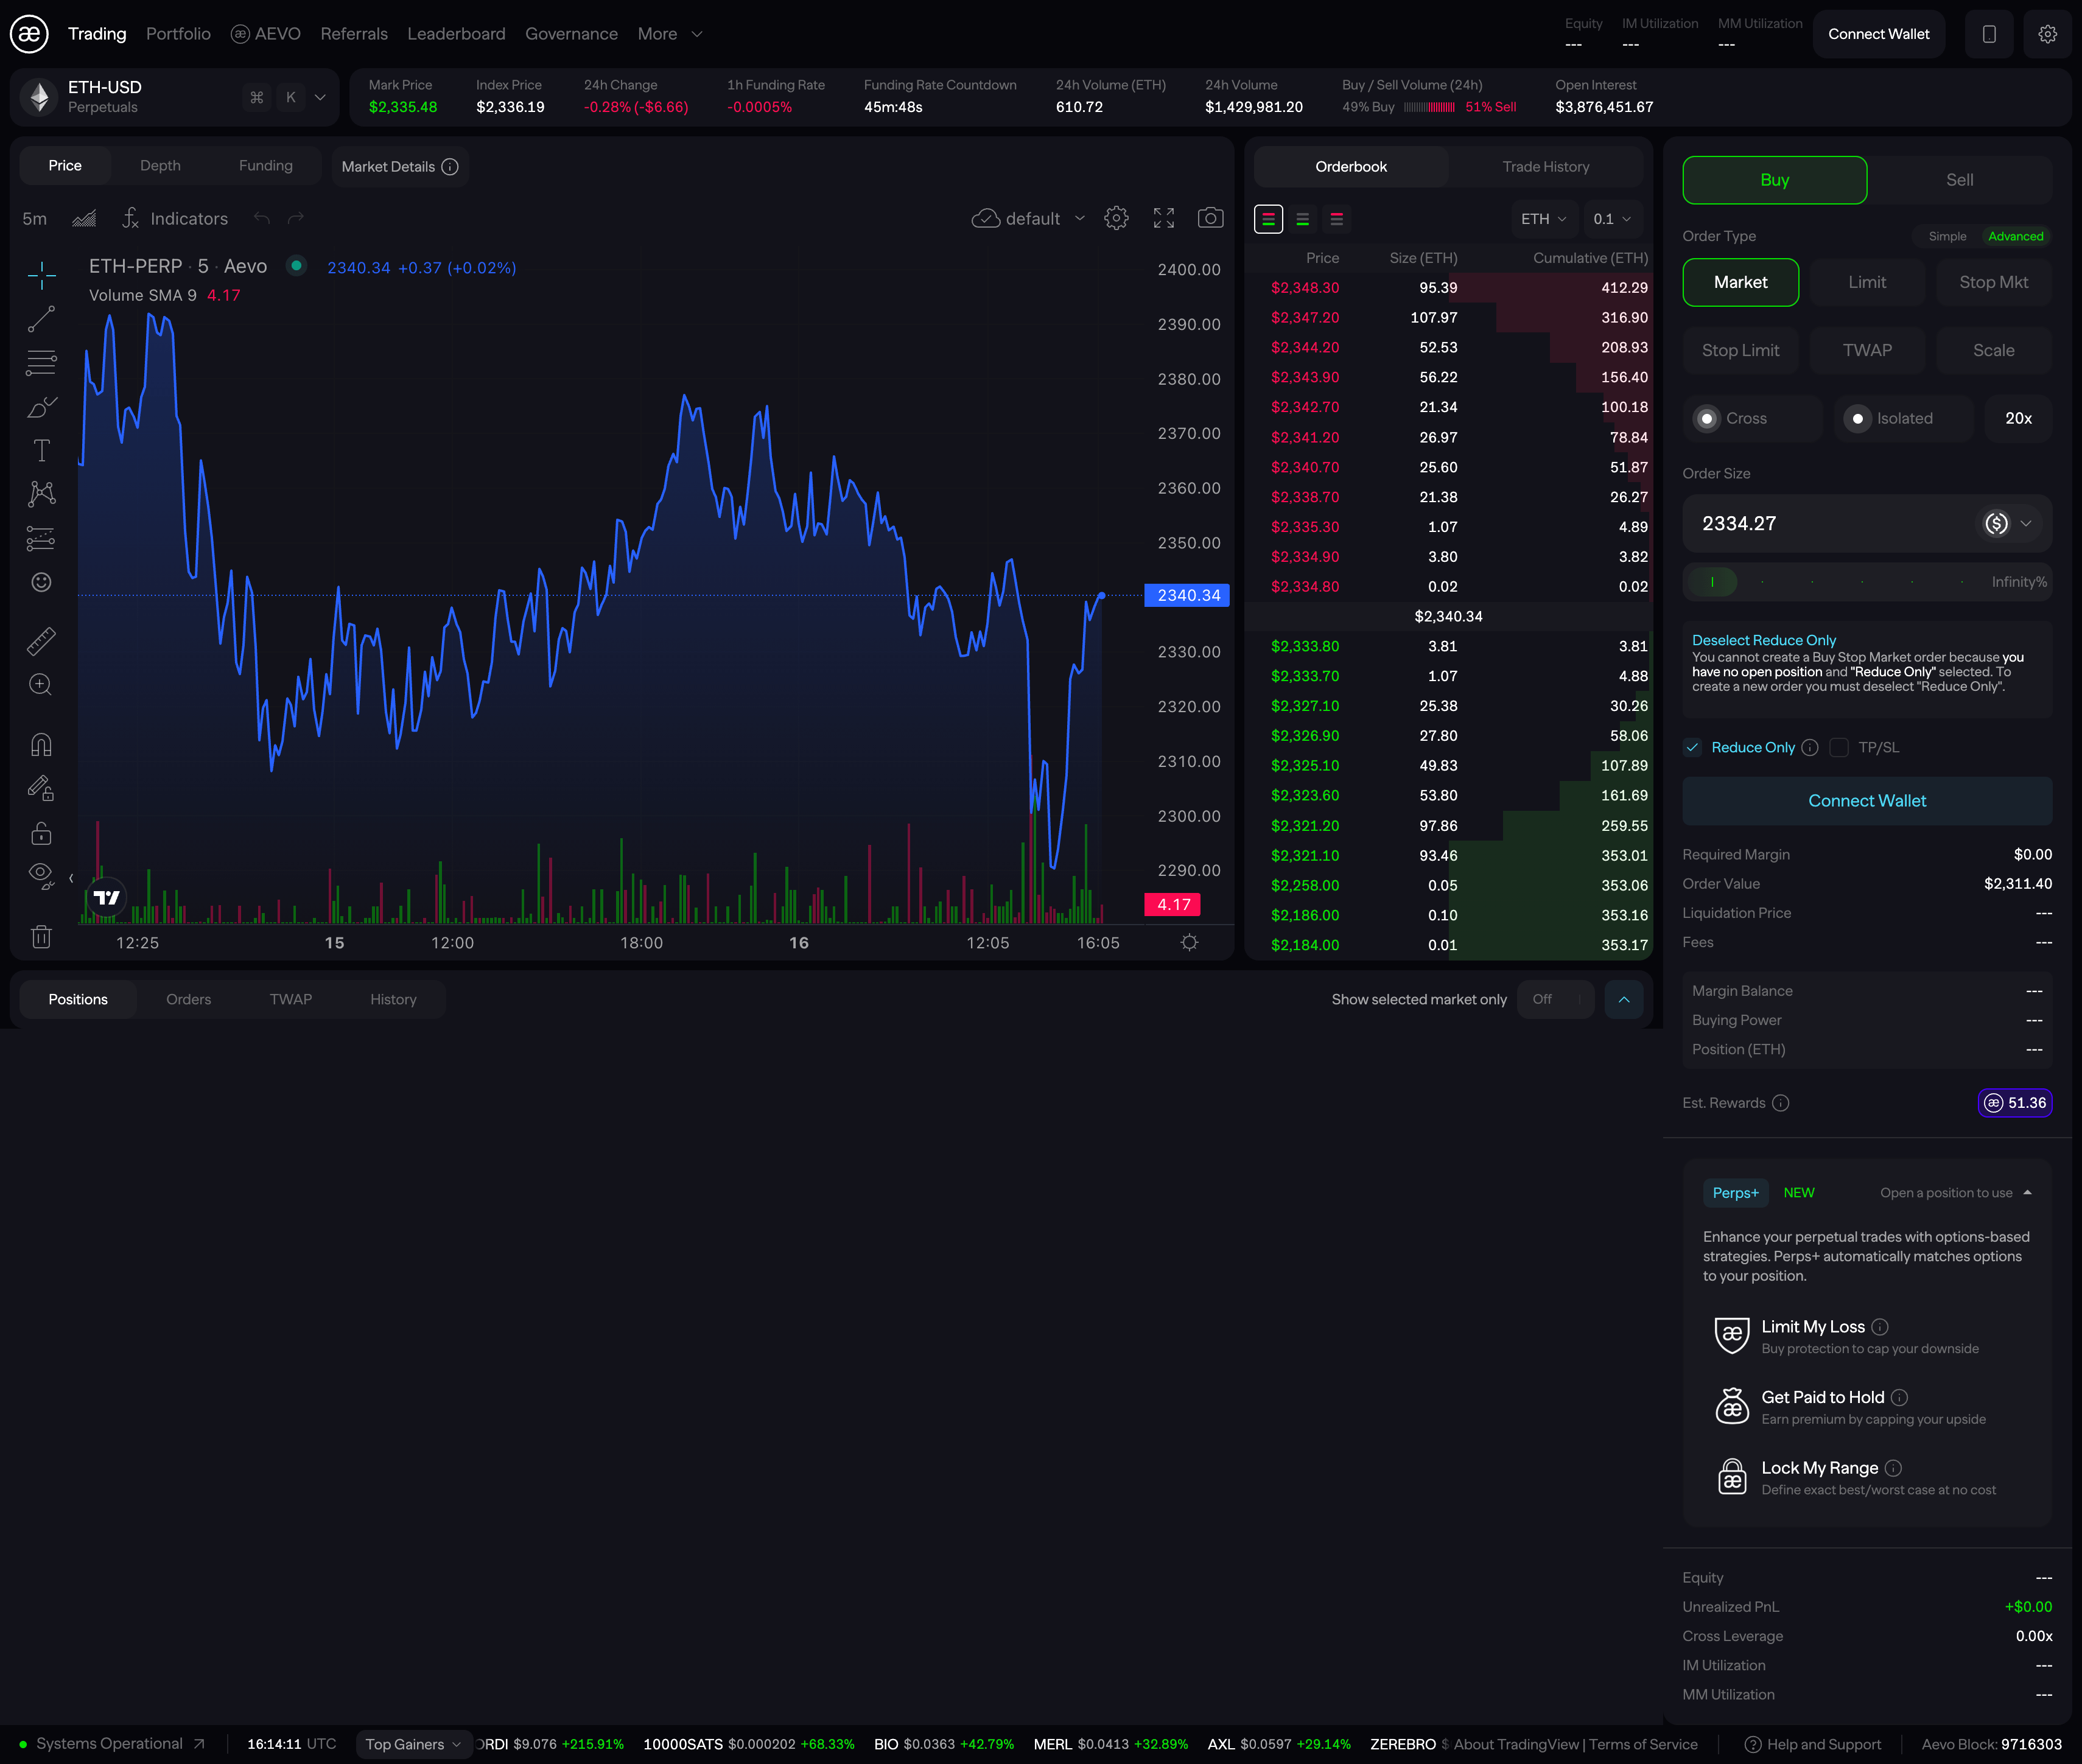Take a chart snapshot with camera icon
The width and height of the screenshot is (2082, 1764).
(1210, 218)
